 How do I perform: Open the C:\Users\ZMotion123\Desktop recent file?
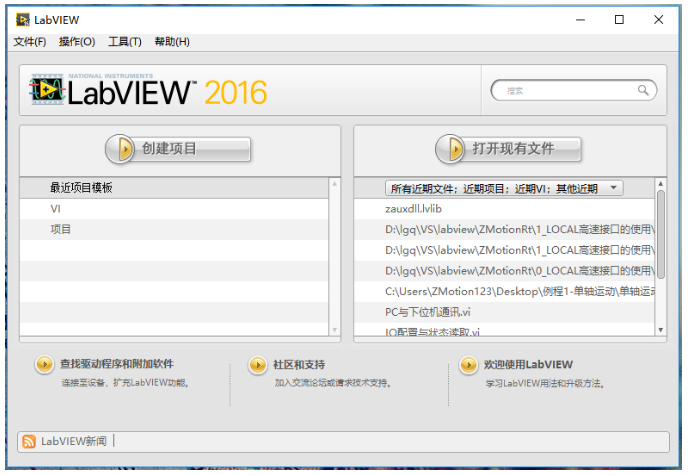[504, 292]
